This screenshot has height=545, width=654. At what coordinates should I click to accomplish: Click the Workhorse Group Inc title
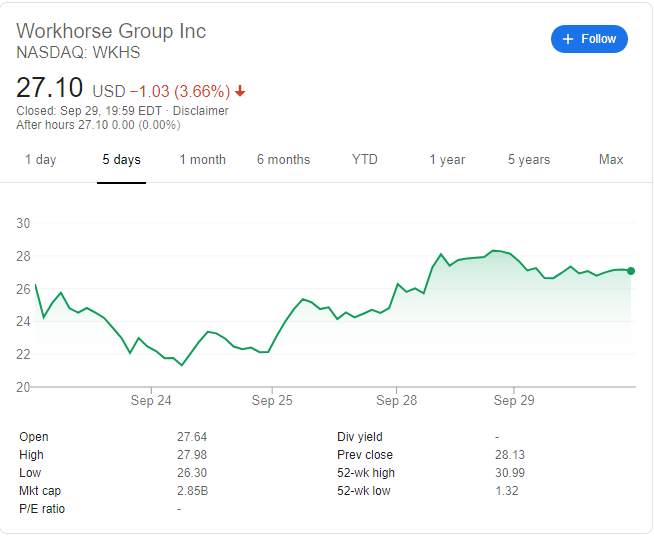[111, 31]
